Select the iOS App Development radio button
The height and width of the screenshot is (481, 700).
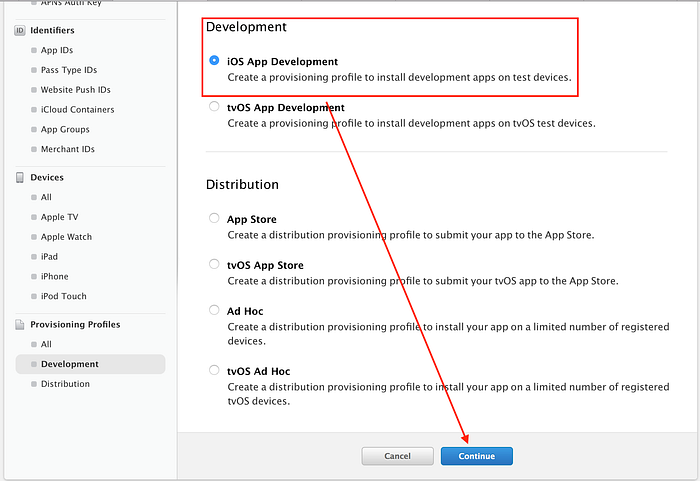tap(214, 60)
